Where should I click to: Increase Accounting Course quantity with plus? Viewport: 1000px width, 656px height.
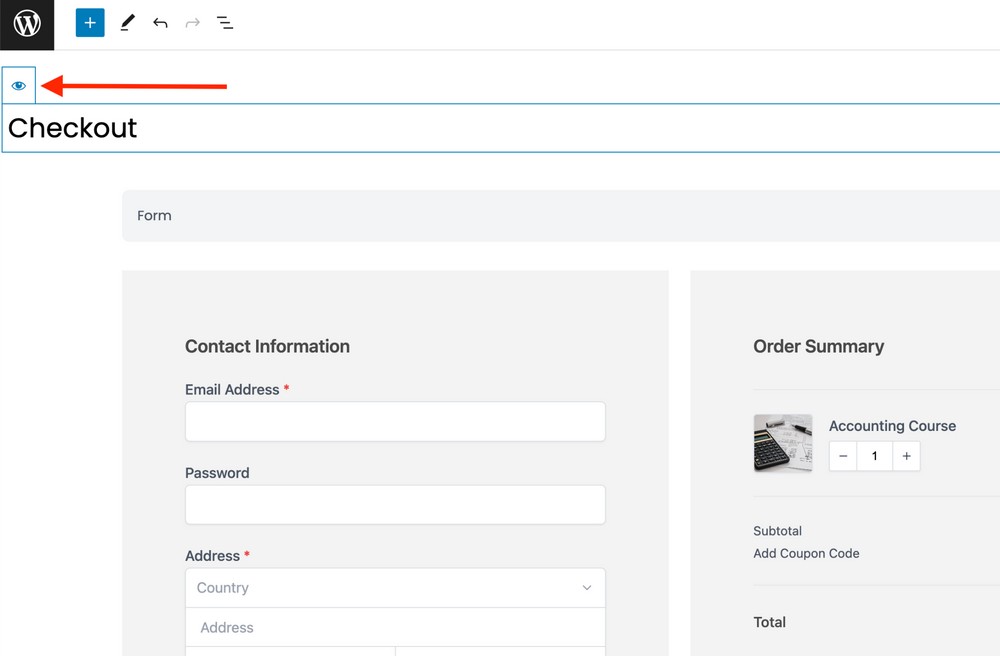click(906, 456)
